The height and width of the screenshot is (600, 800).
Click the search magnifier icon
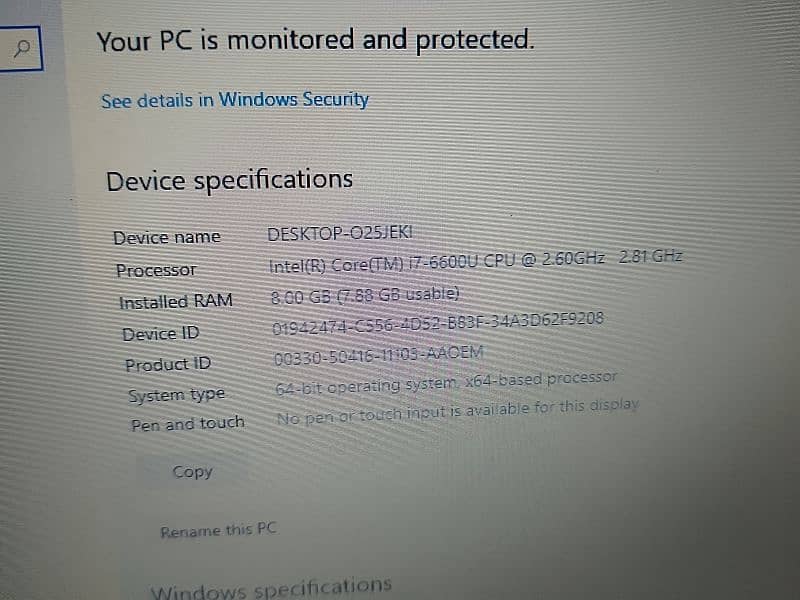pyautogui.click(x=22, y=47)
